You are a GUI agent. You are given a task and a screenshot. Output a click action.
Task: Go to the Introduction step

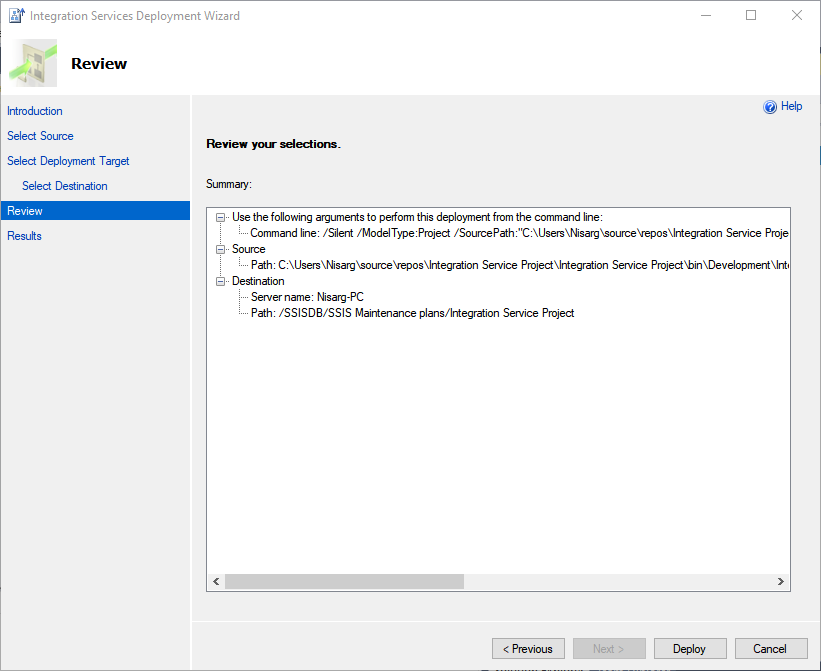(35, 111)
